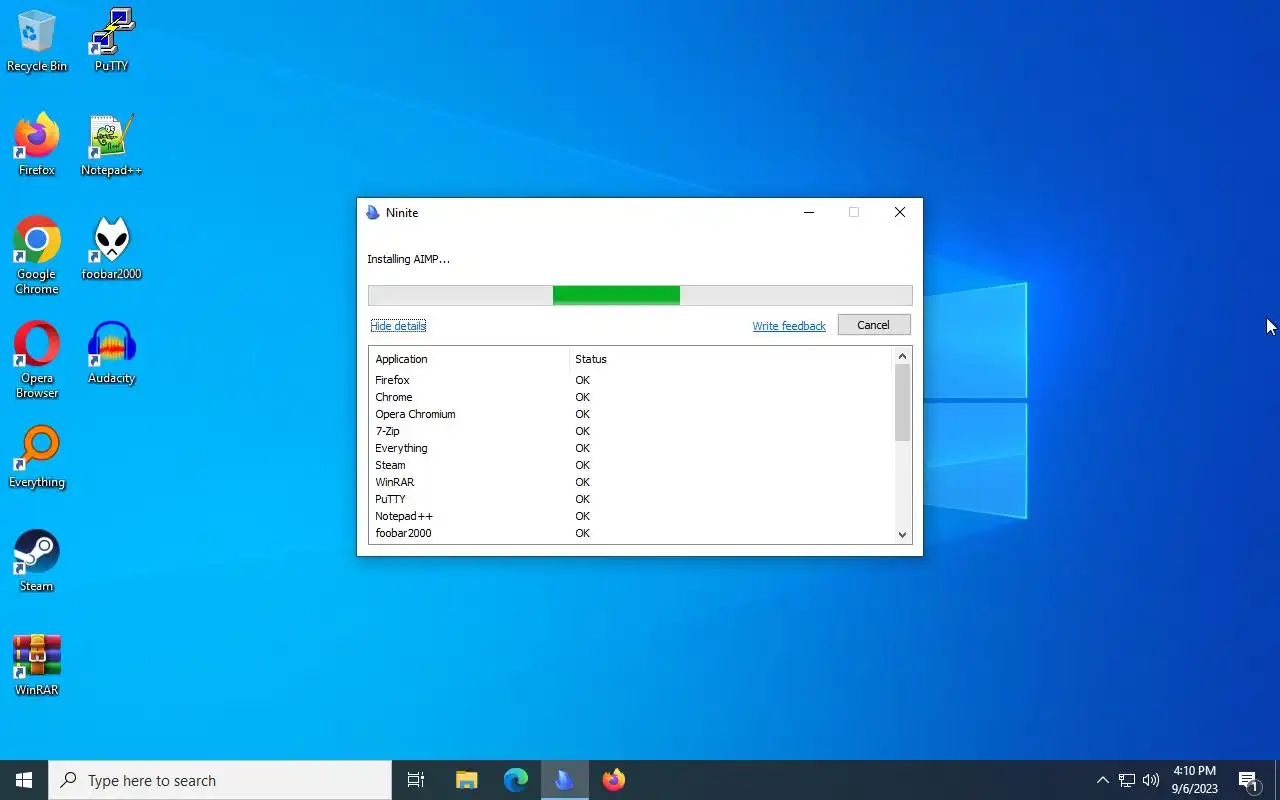The image size is (1280, 800).
Task: Select the 7-Zip row
Action: point(631,431)
